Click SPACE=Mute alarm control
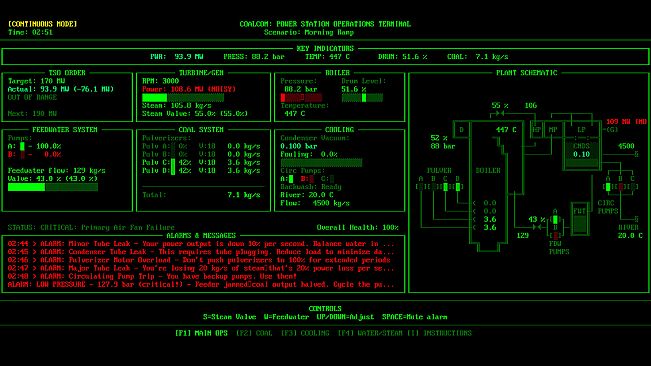This screenshot has height=366, width=651. coord(415,317)
